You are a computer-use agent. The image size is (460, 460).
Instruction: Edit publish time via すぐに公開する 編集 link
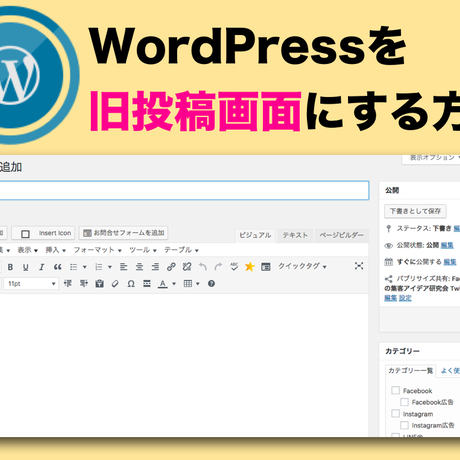[x=450, y=262]
